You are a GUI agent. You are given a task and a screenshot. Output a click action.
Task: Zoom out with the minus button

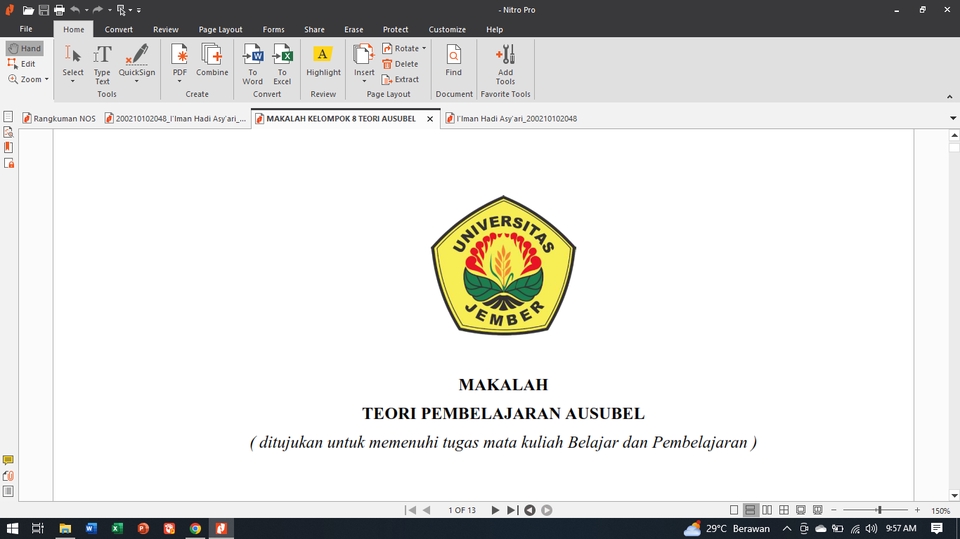[x=833, y=510]
